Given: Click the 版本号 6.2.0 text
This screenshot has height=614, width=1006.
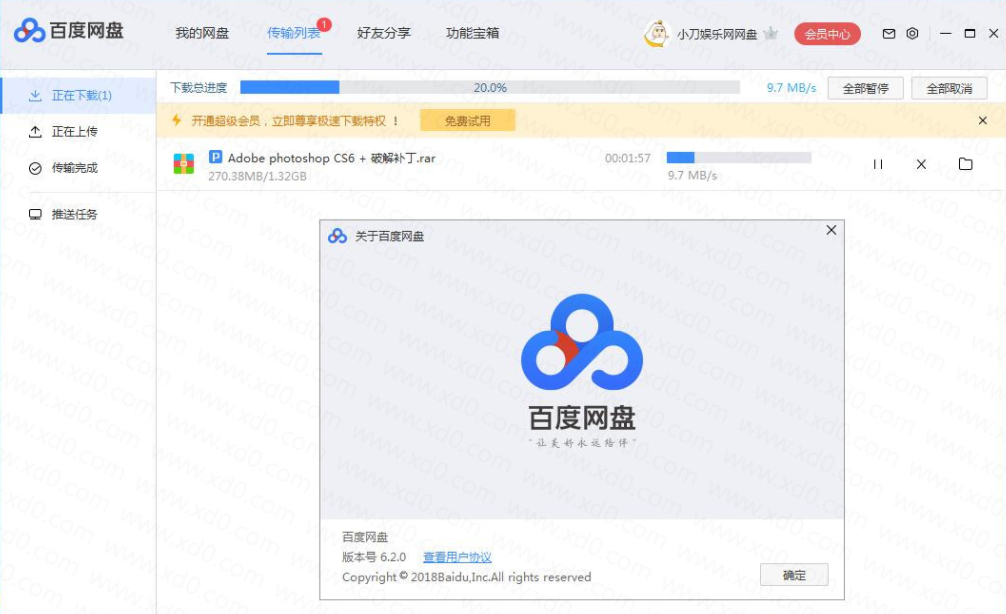Looking at the screenshot, I should tap(374, 557).
